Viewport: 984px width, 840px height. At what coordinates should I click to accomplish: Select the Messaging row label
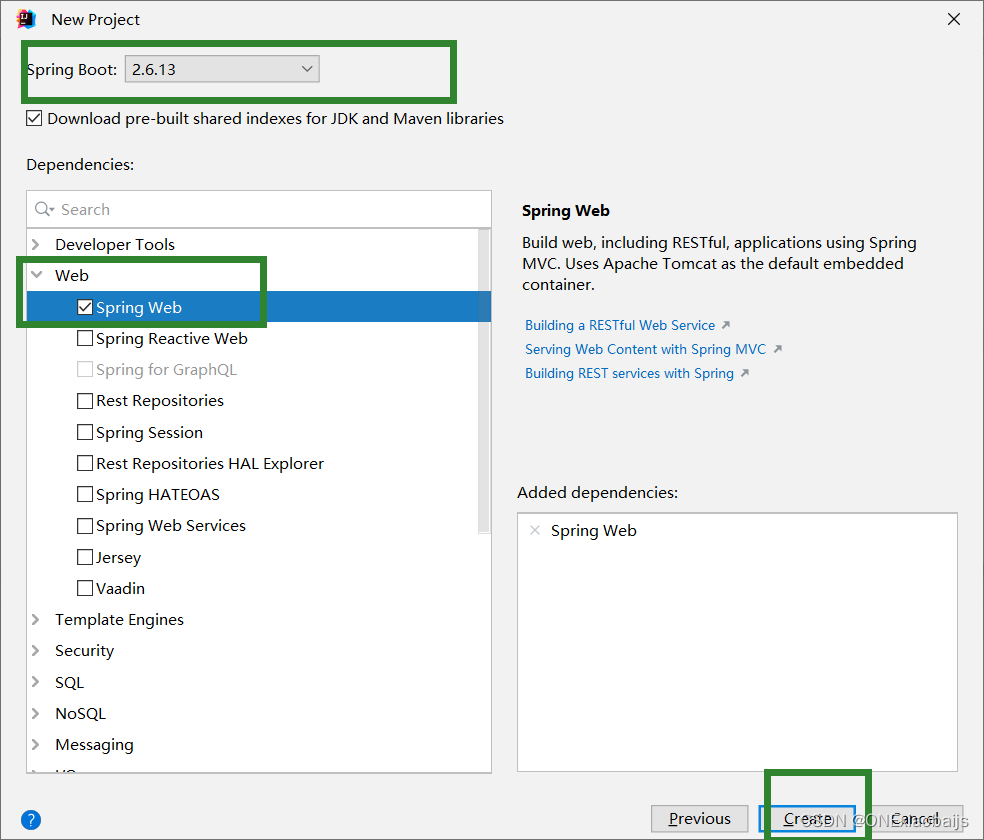tap(94, 744)
